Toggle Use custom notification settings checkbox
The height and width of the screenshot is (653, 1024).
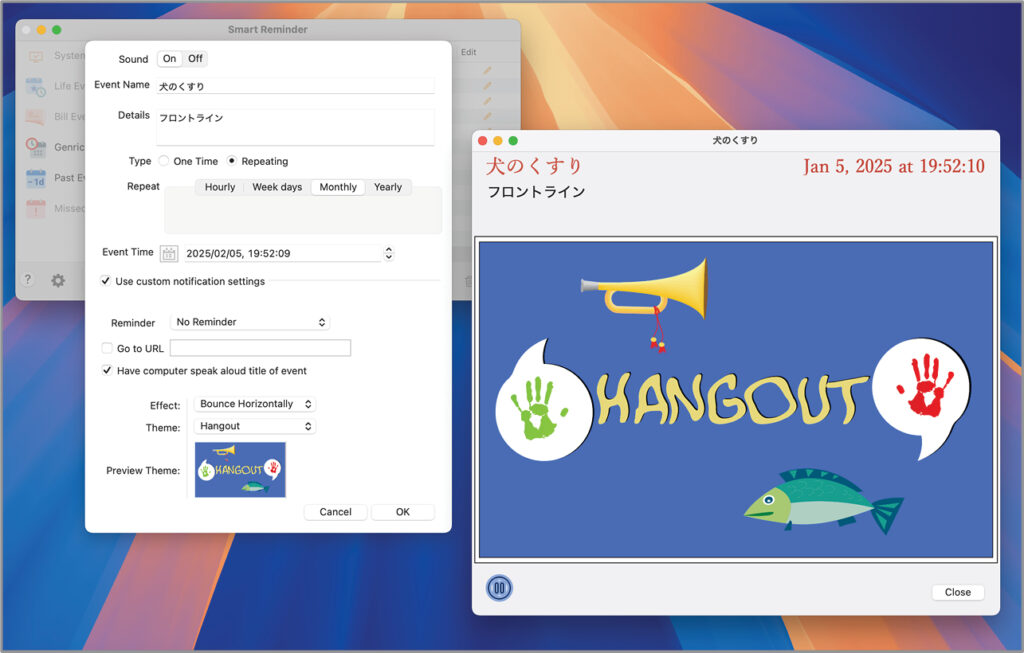(105, 281)
